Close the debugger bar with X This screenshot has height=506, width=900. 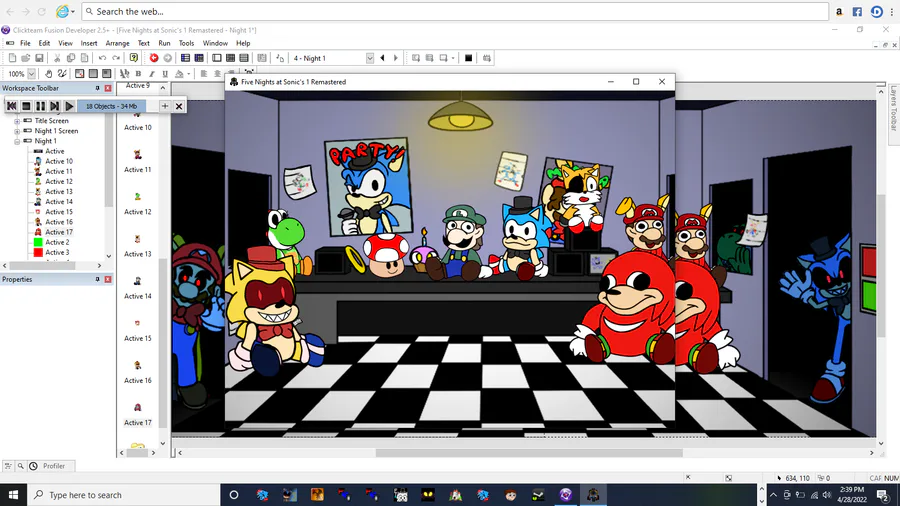point(179,106)
